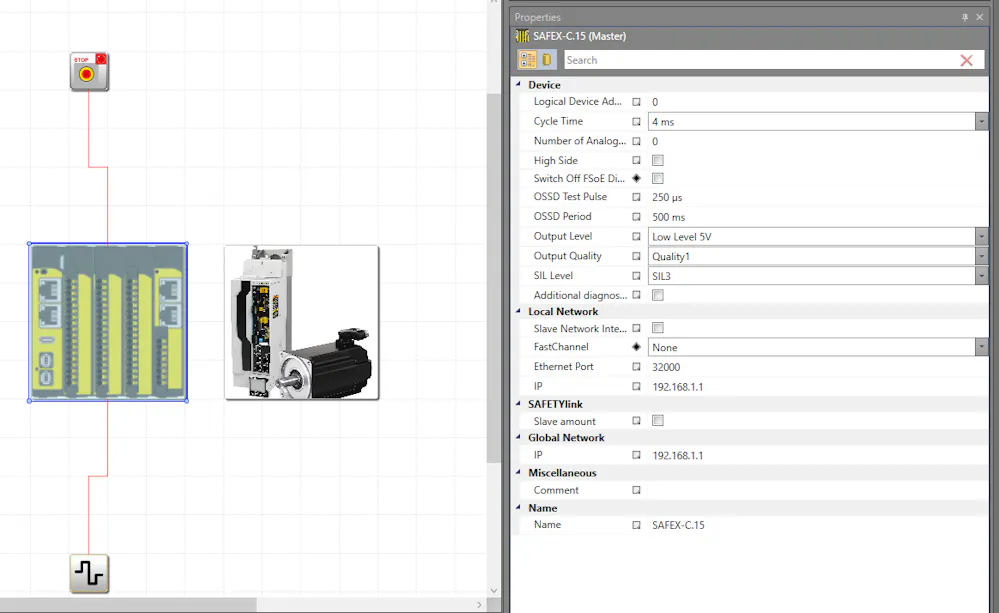Pin the Properties panel
Image resolution: width=999 pixels, height=613 pixels.
point(965,17)
